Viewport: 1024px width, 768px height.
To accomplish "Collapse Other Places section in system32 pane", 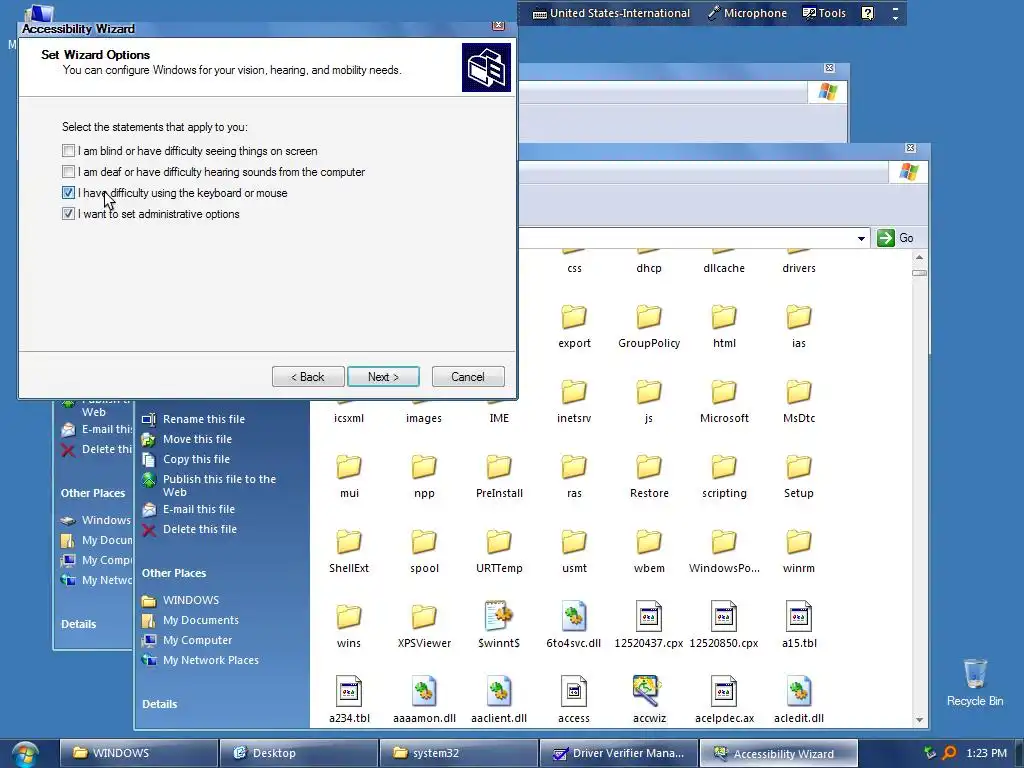I will 174,573.
